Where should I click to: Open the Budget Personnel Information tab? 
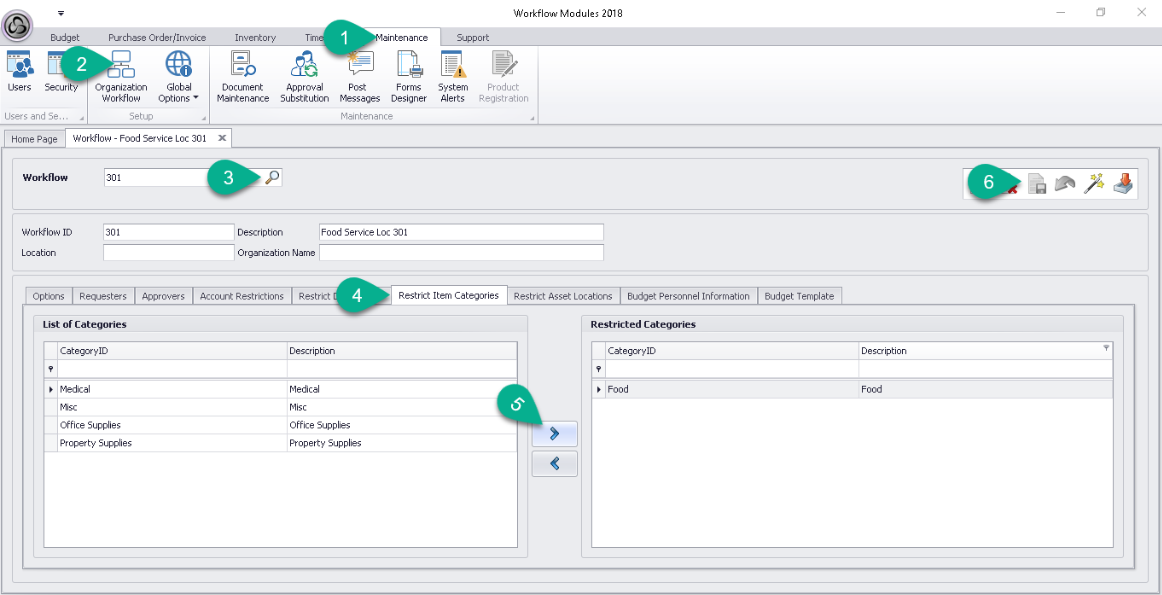click(x=687, y=296)
